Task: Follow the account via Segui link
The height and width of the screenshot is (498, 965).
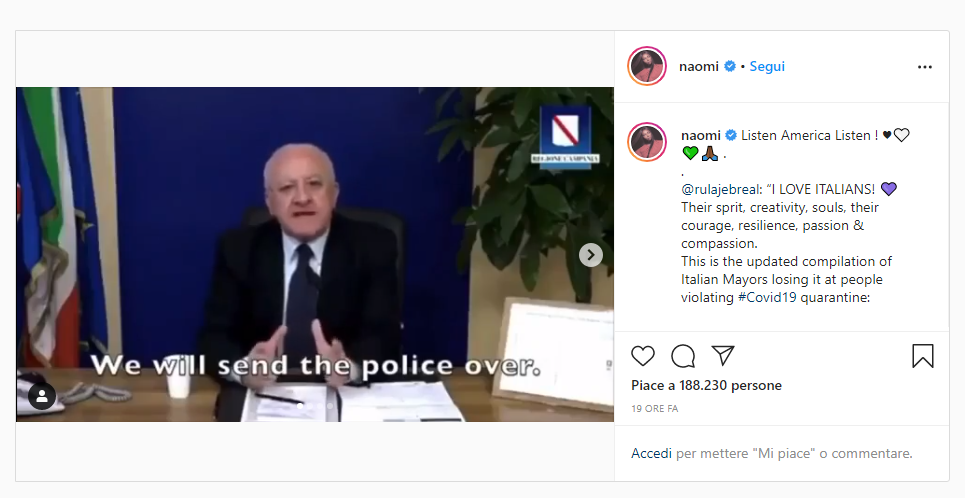Action: [767, 66]
